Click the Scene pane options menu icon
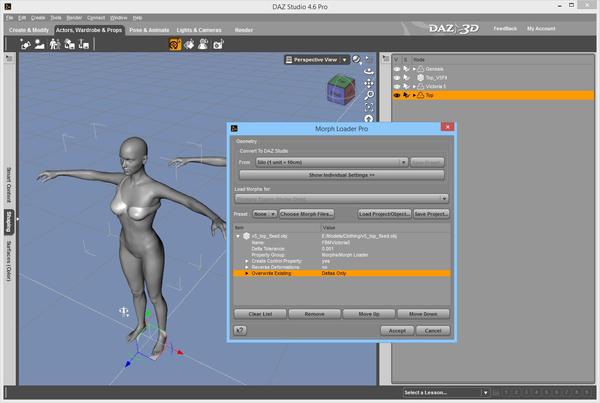Image resolution: width=600 pixels, height=403 pixels. tap(386, 58)
